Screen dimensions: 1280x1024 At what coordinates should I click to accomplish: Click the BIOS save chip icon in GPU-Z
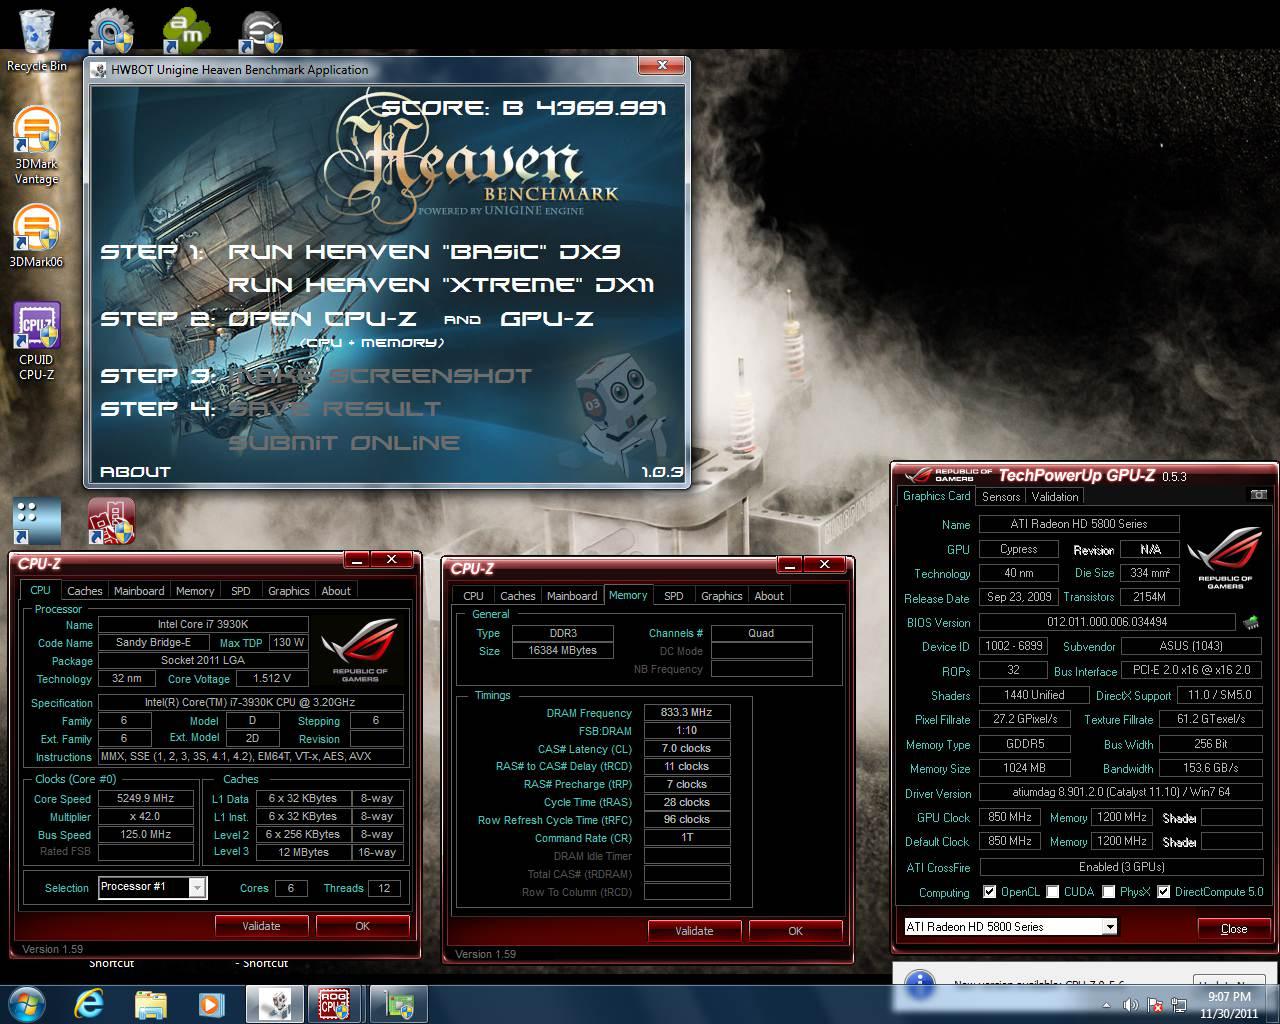(x=1250, y=622)
